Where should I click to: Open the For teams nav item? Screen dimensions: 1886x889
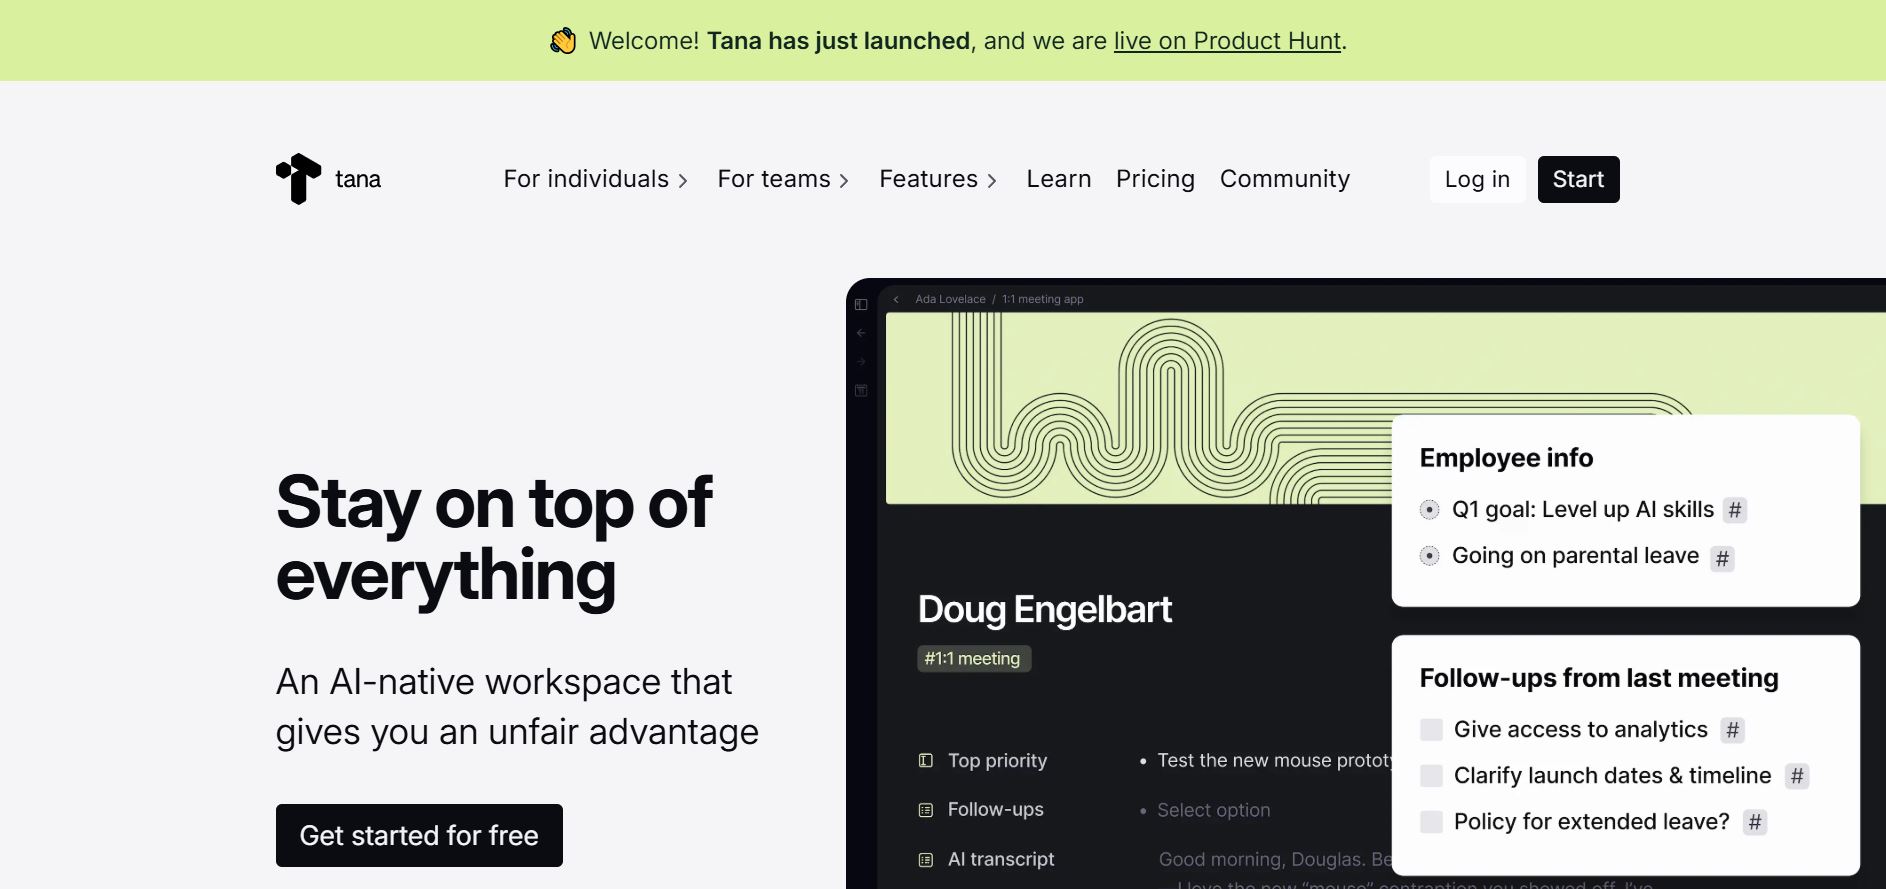click(783, 179)
